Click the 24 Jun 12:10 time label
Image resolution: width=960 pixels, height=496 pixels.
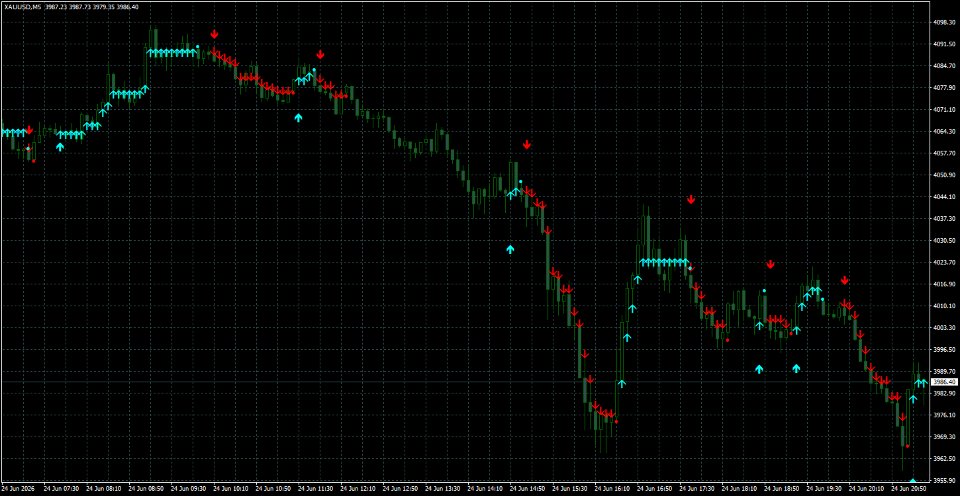[358, 489]
